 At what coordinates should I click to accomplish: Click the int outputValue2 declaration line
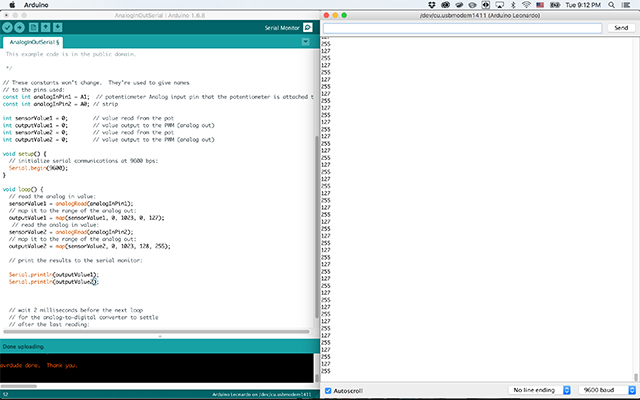[108, 140]
